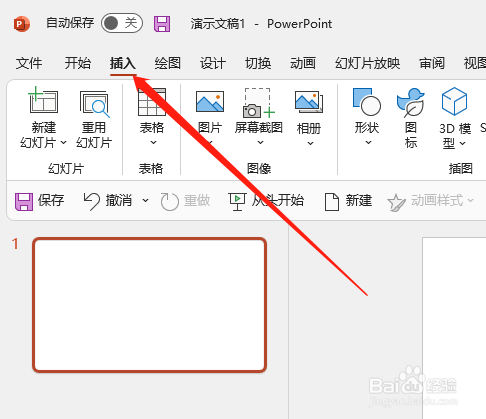
Task: Select the 插入 (Insert) tab
Action: [123, 63]
